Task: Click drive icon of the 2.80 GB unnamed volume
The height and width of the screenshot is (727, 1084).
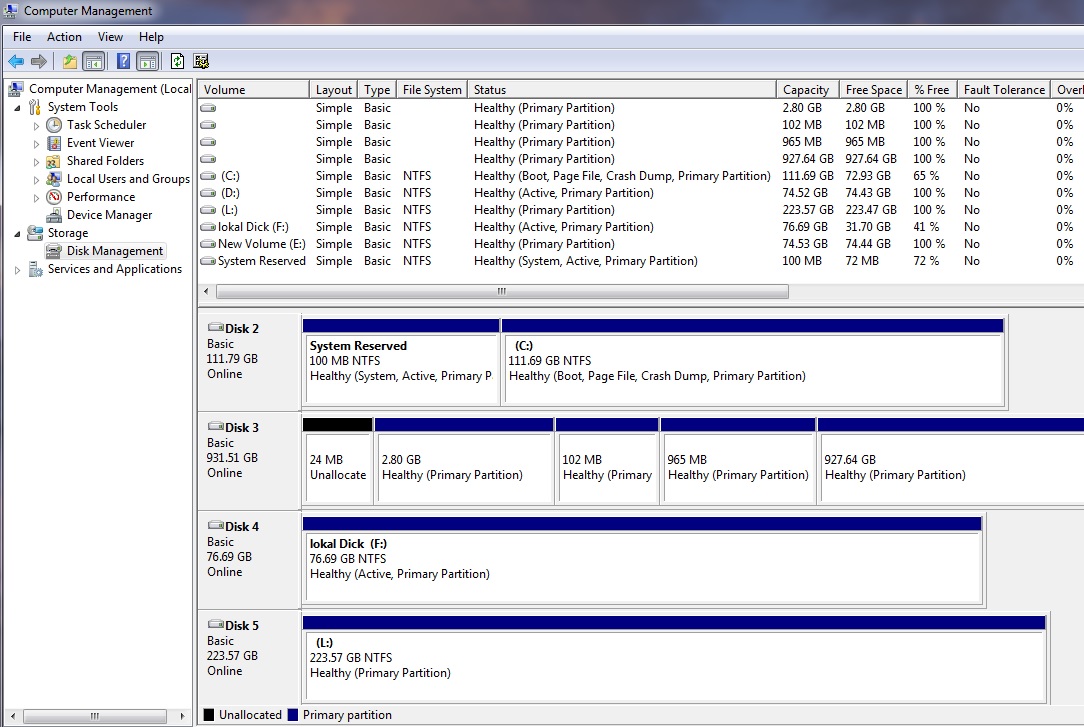Action: tap(208, 108)
